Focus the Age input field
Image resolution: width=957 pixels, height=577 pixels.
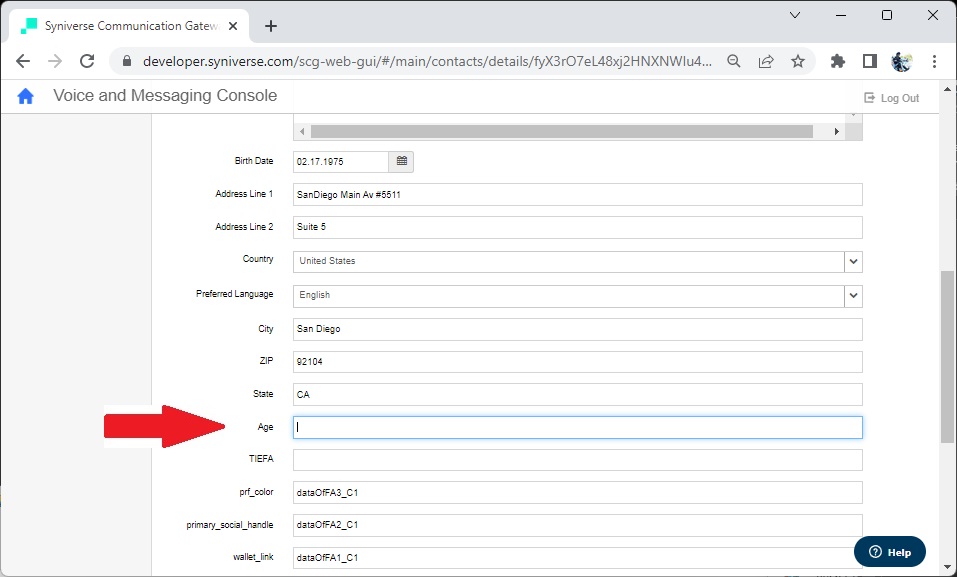(577, 427)
